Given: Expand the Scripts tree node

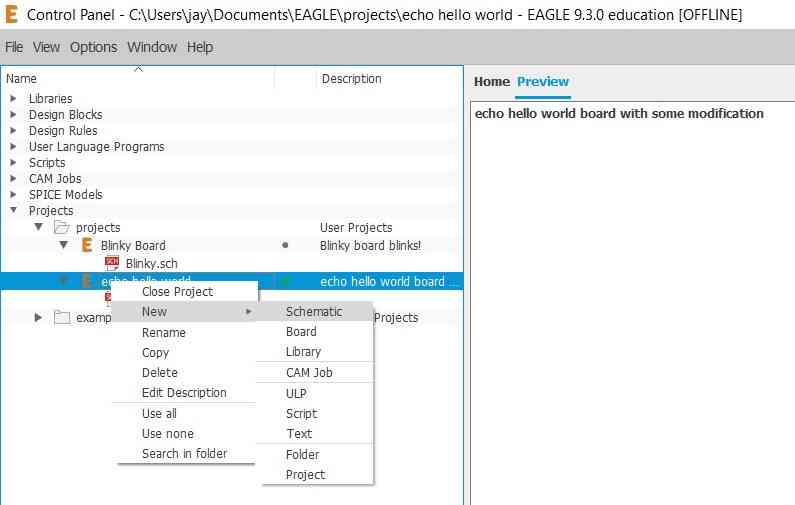Looking at the screenshot, I should click(14, 163).
